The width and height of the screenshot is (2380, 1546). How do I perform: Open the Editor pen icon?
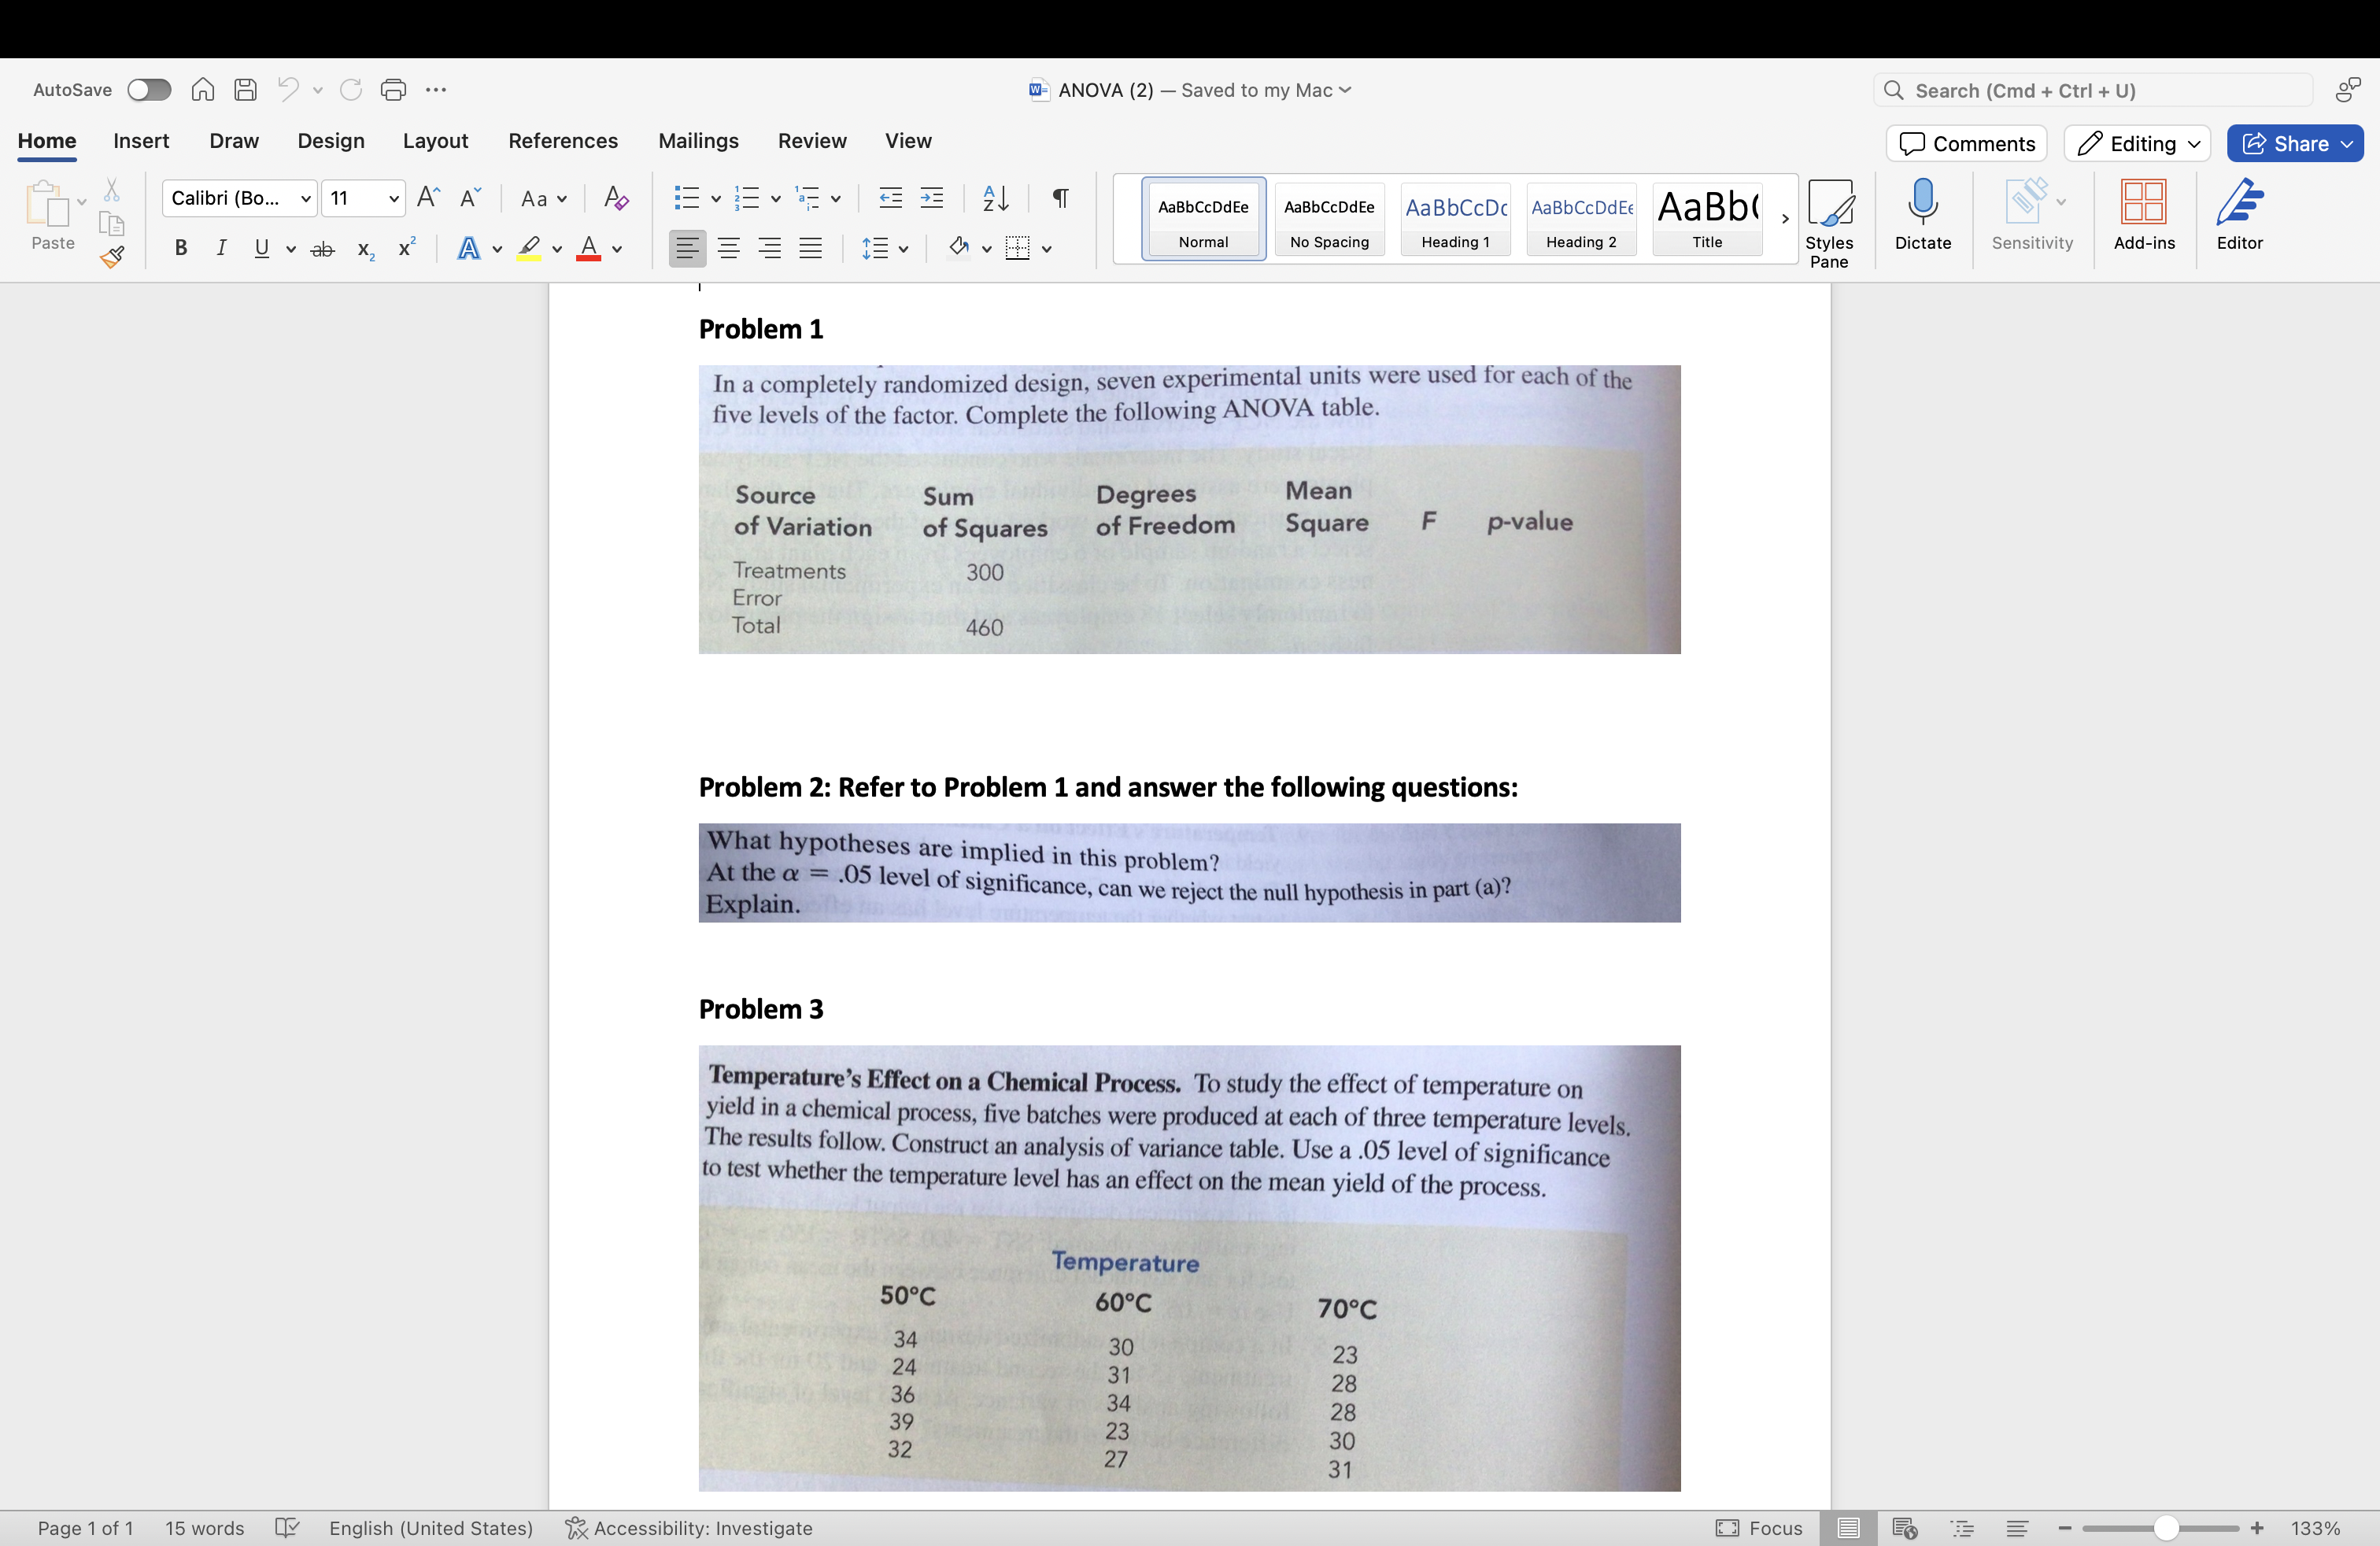tap(2239, 214)
